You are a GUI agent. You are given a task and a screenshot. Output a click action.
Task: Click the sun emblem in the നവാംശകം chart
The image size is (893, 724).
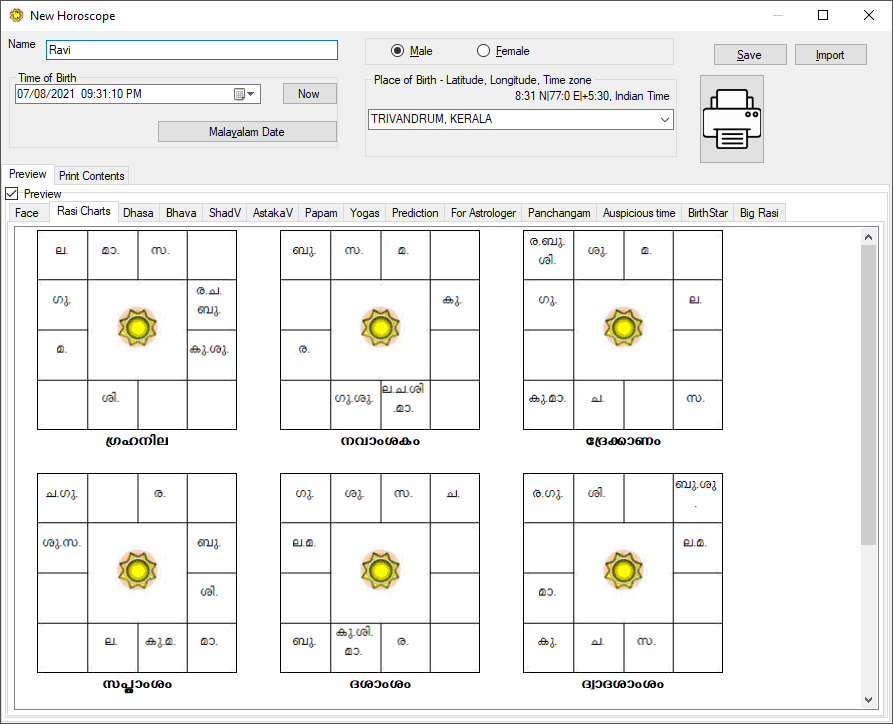[380, 328]
